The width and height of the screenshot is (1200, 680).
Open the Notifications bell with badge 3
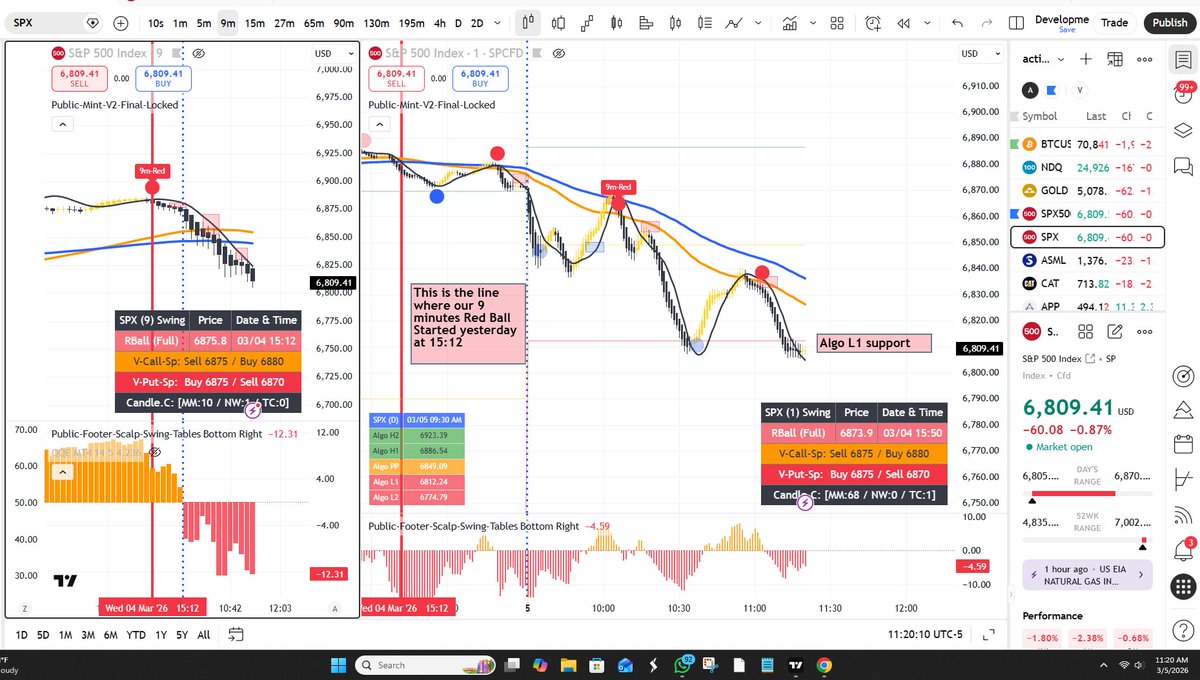1183,549
